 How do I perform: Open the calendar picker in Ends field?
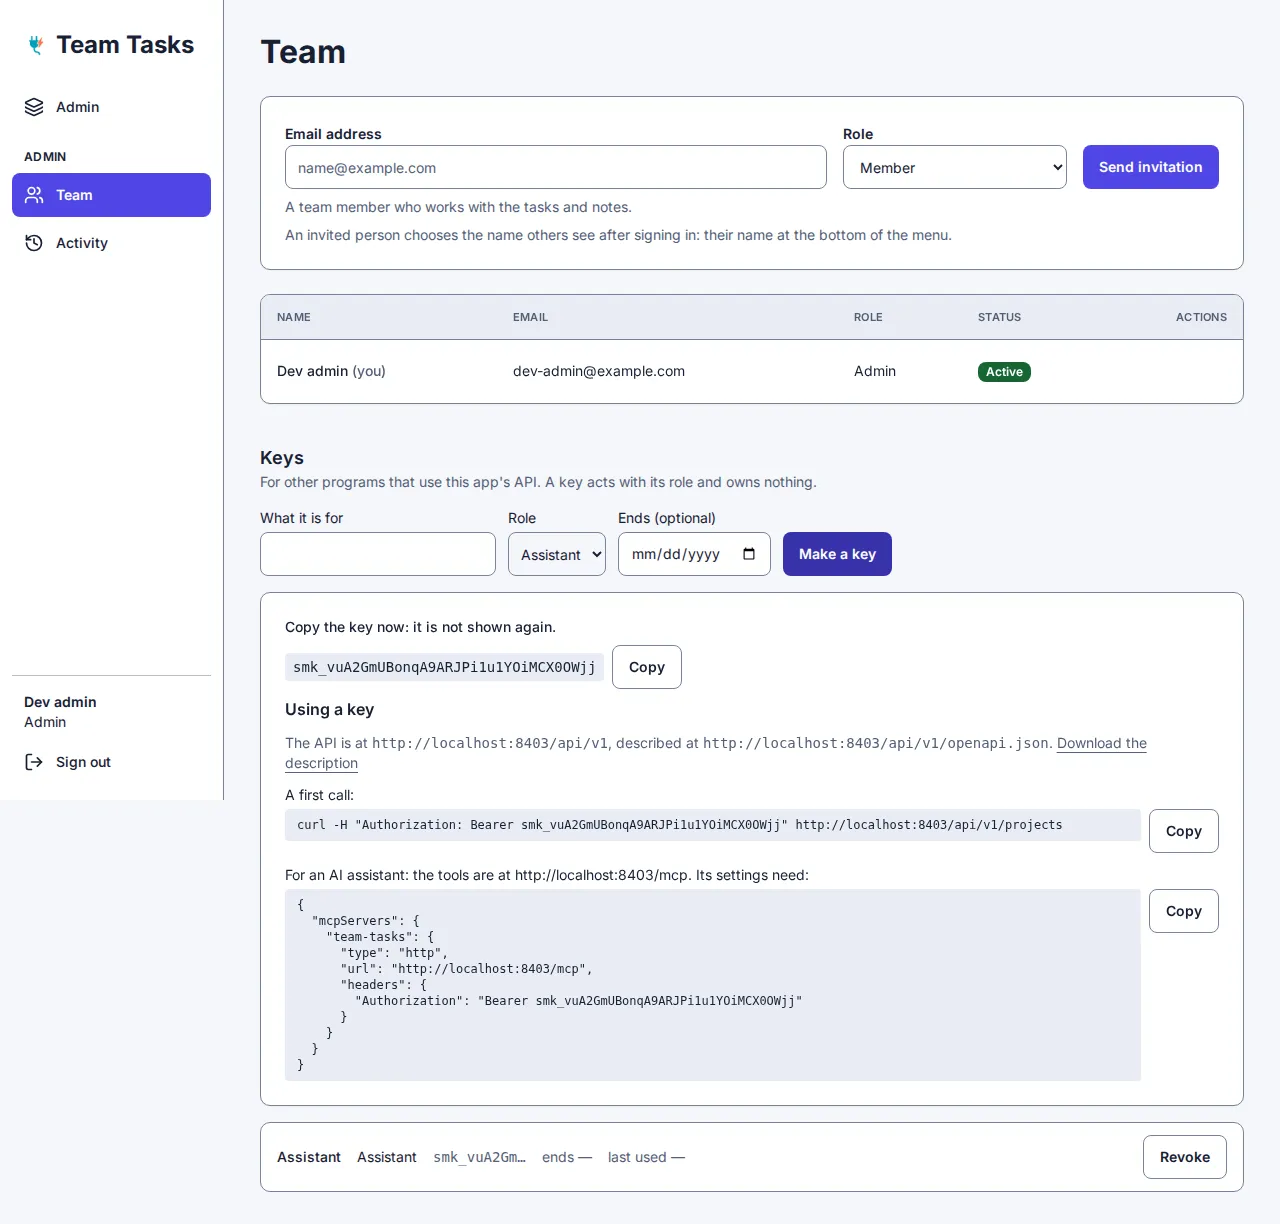749,554
